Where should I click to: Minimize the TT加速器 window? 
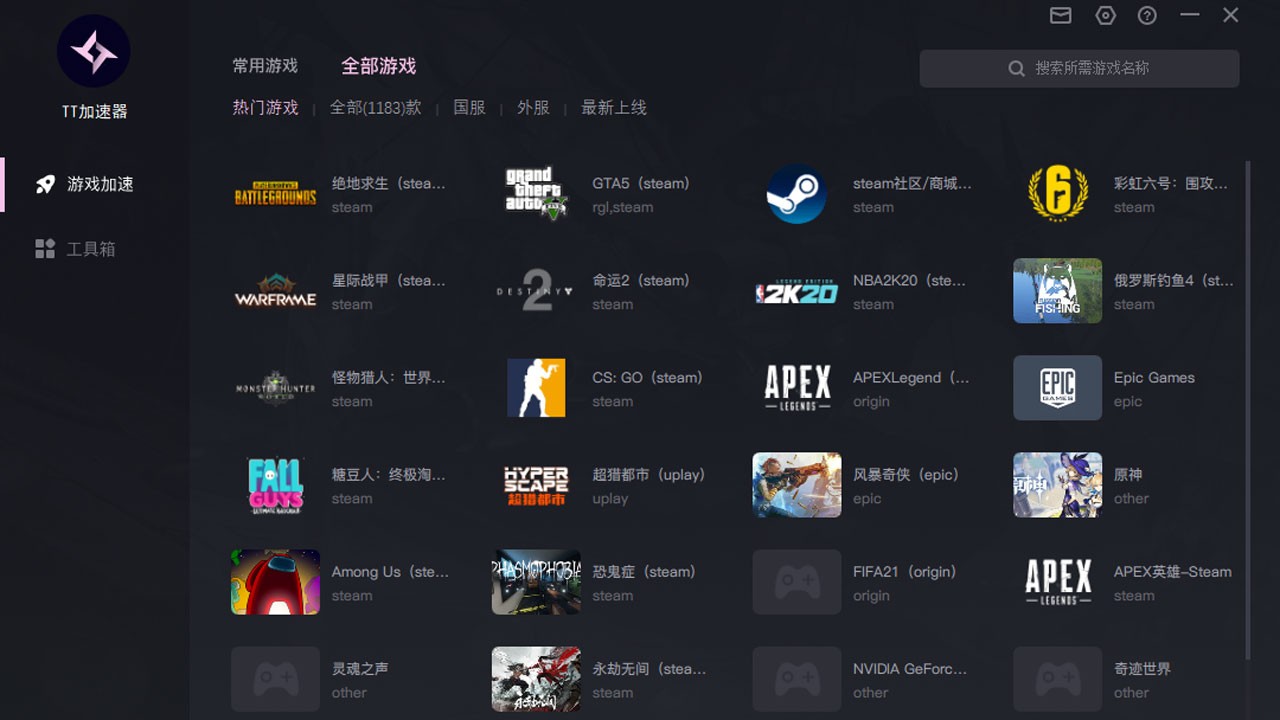1189,15
